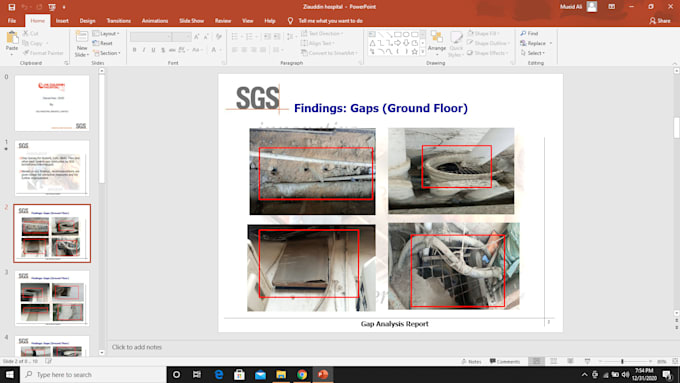
Task: Open the Ribbon Display Options button
Action: pos(611,7)
